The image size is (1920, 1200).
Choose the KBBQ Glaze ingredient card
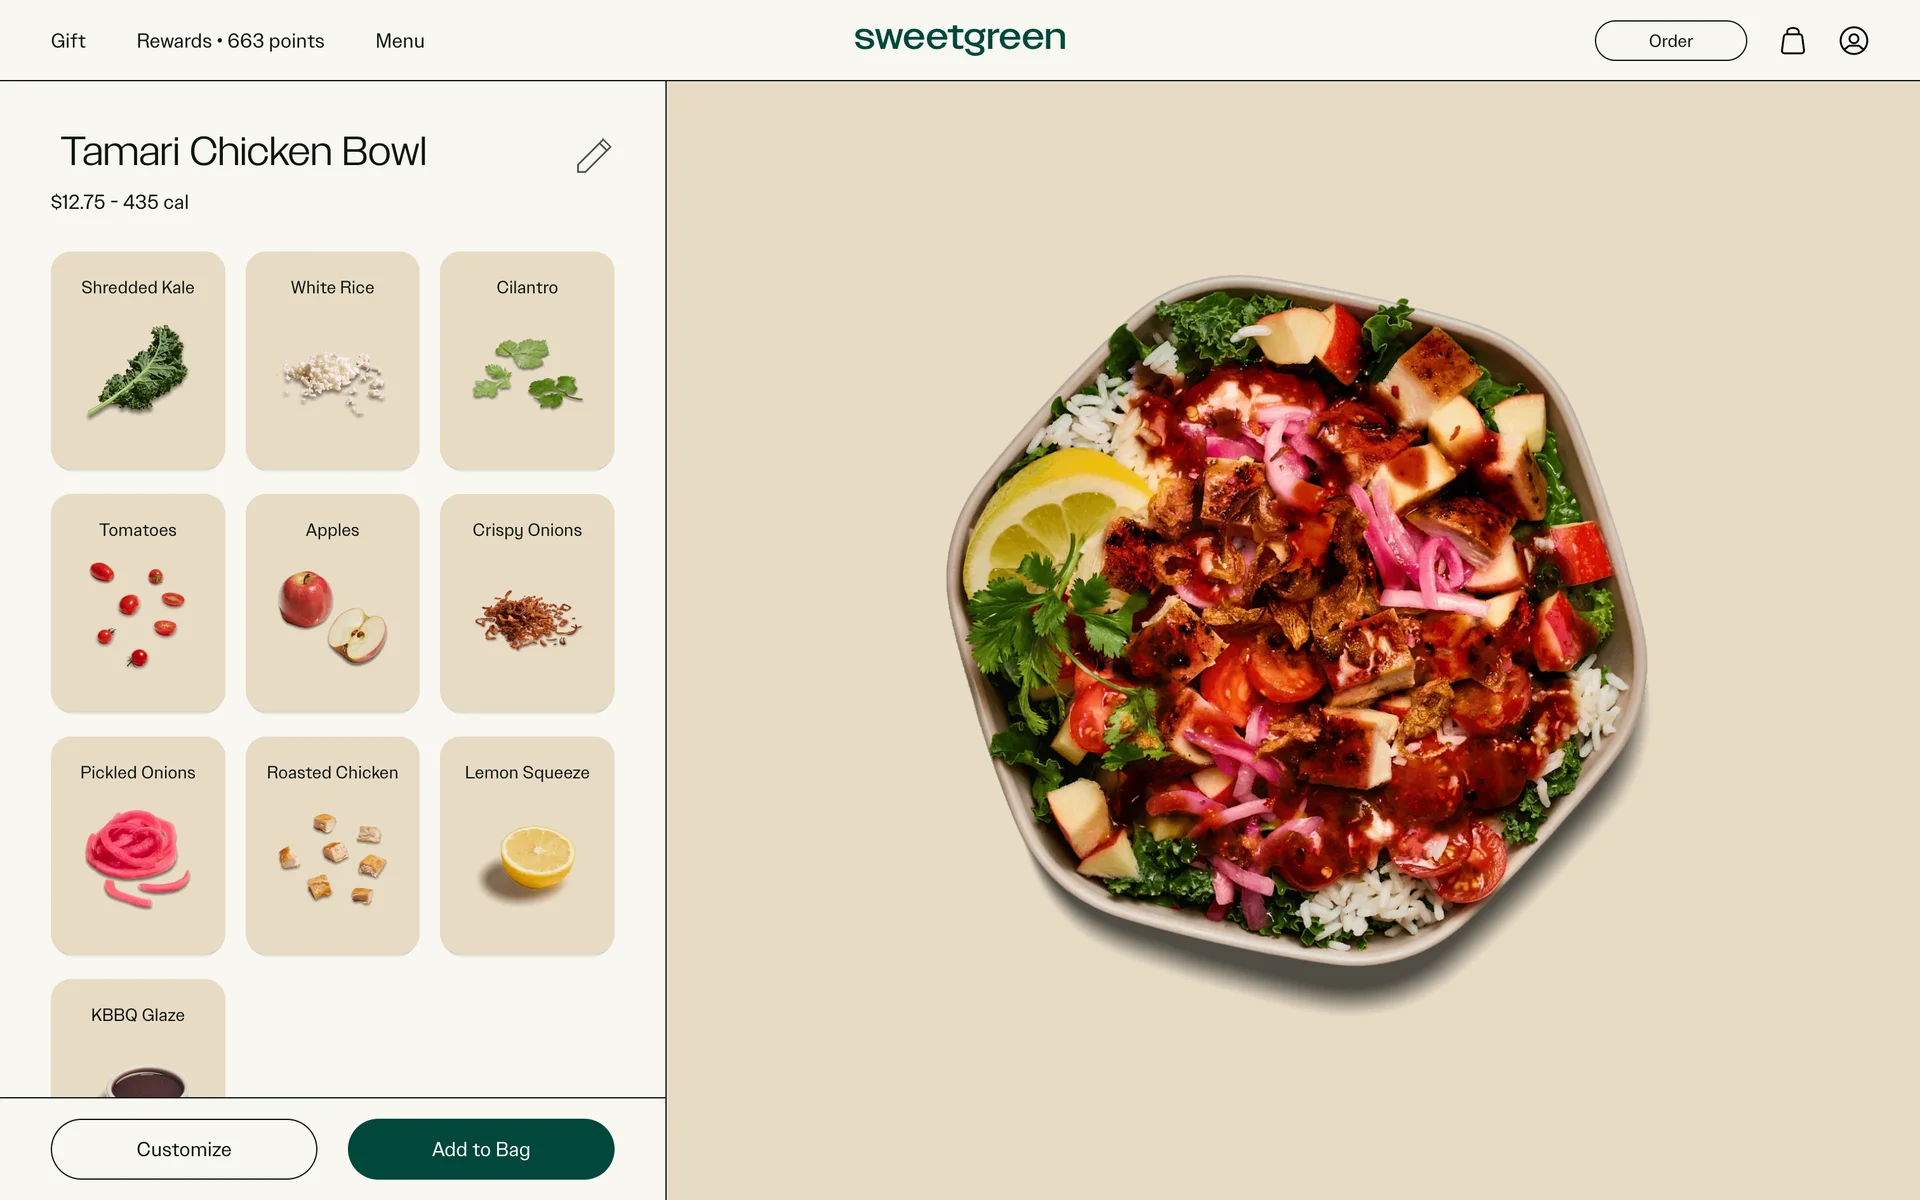pos(138,1038)
